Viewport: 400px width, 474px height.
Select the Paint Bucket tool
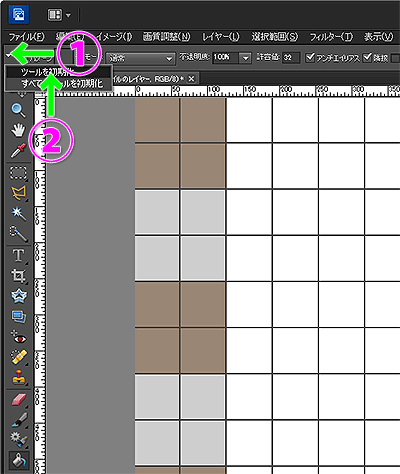pos(19,461)
